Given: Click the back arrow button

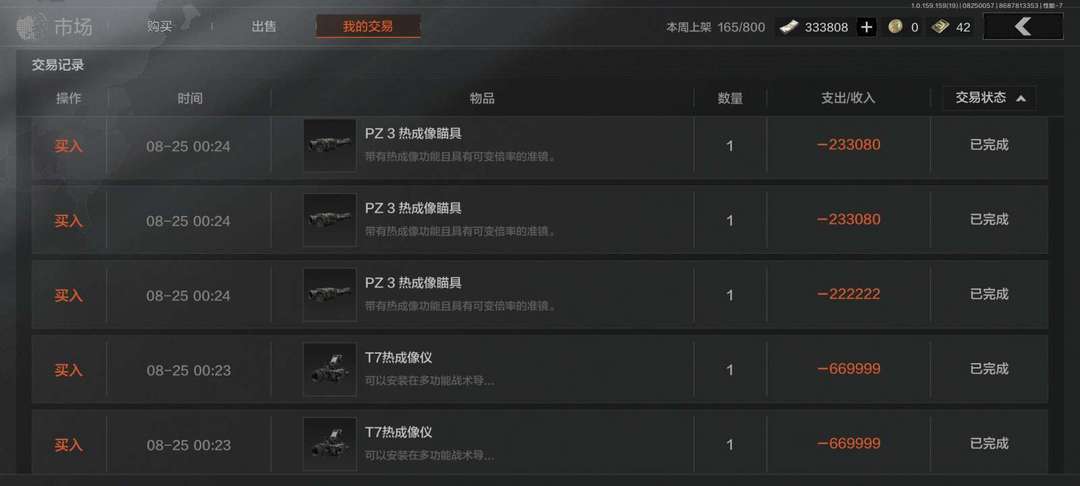Looking at the screenshot, I should coord(1023,27).
